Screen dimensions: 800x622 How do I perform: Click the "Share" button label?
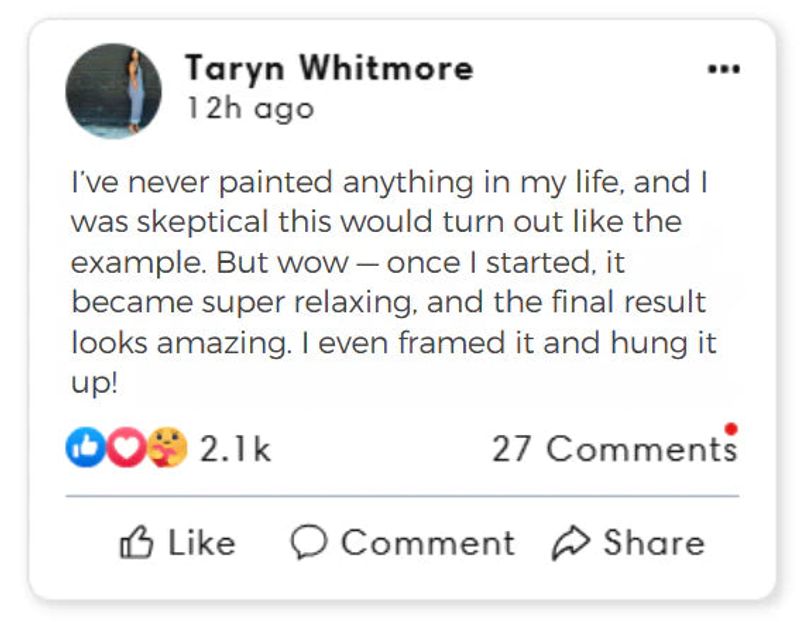pos(654,542)
